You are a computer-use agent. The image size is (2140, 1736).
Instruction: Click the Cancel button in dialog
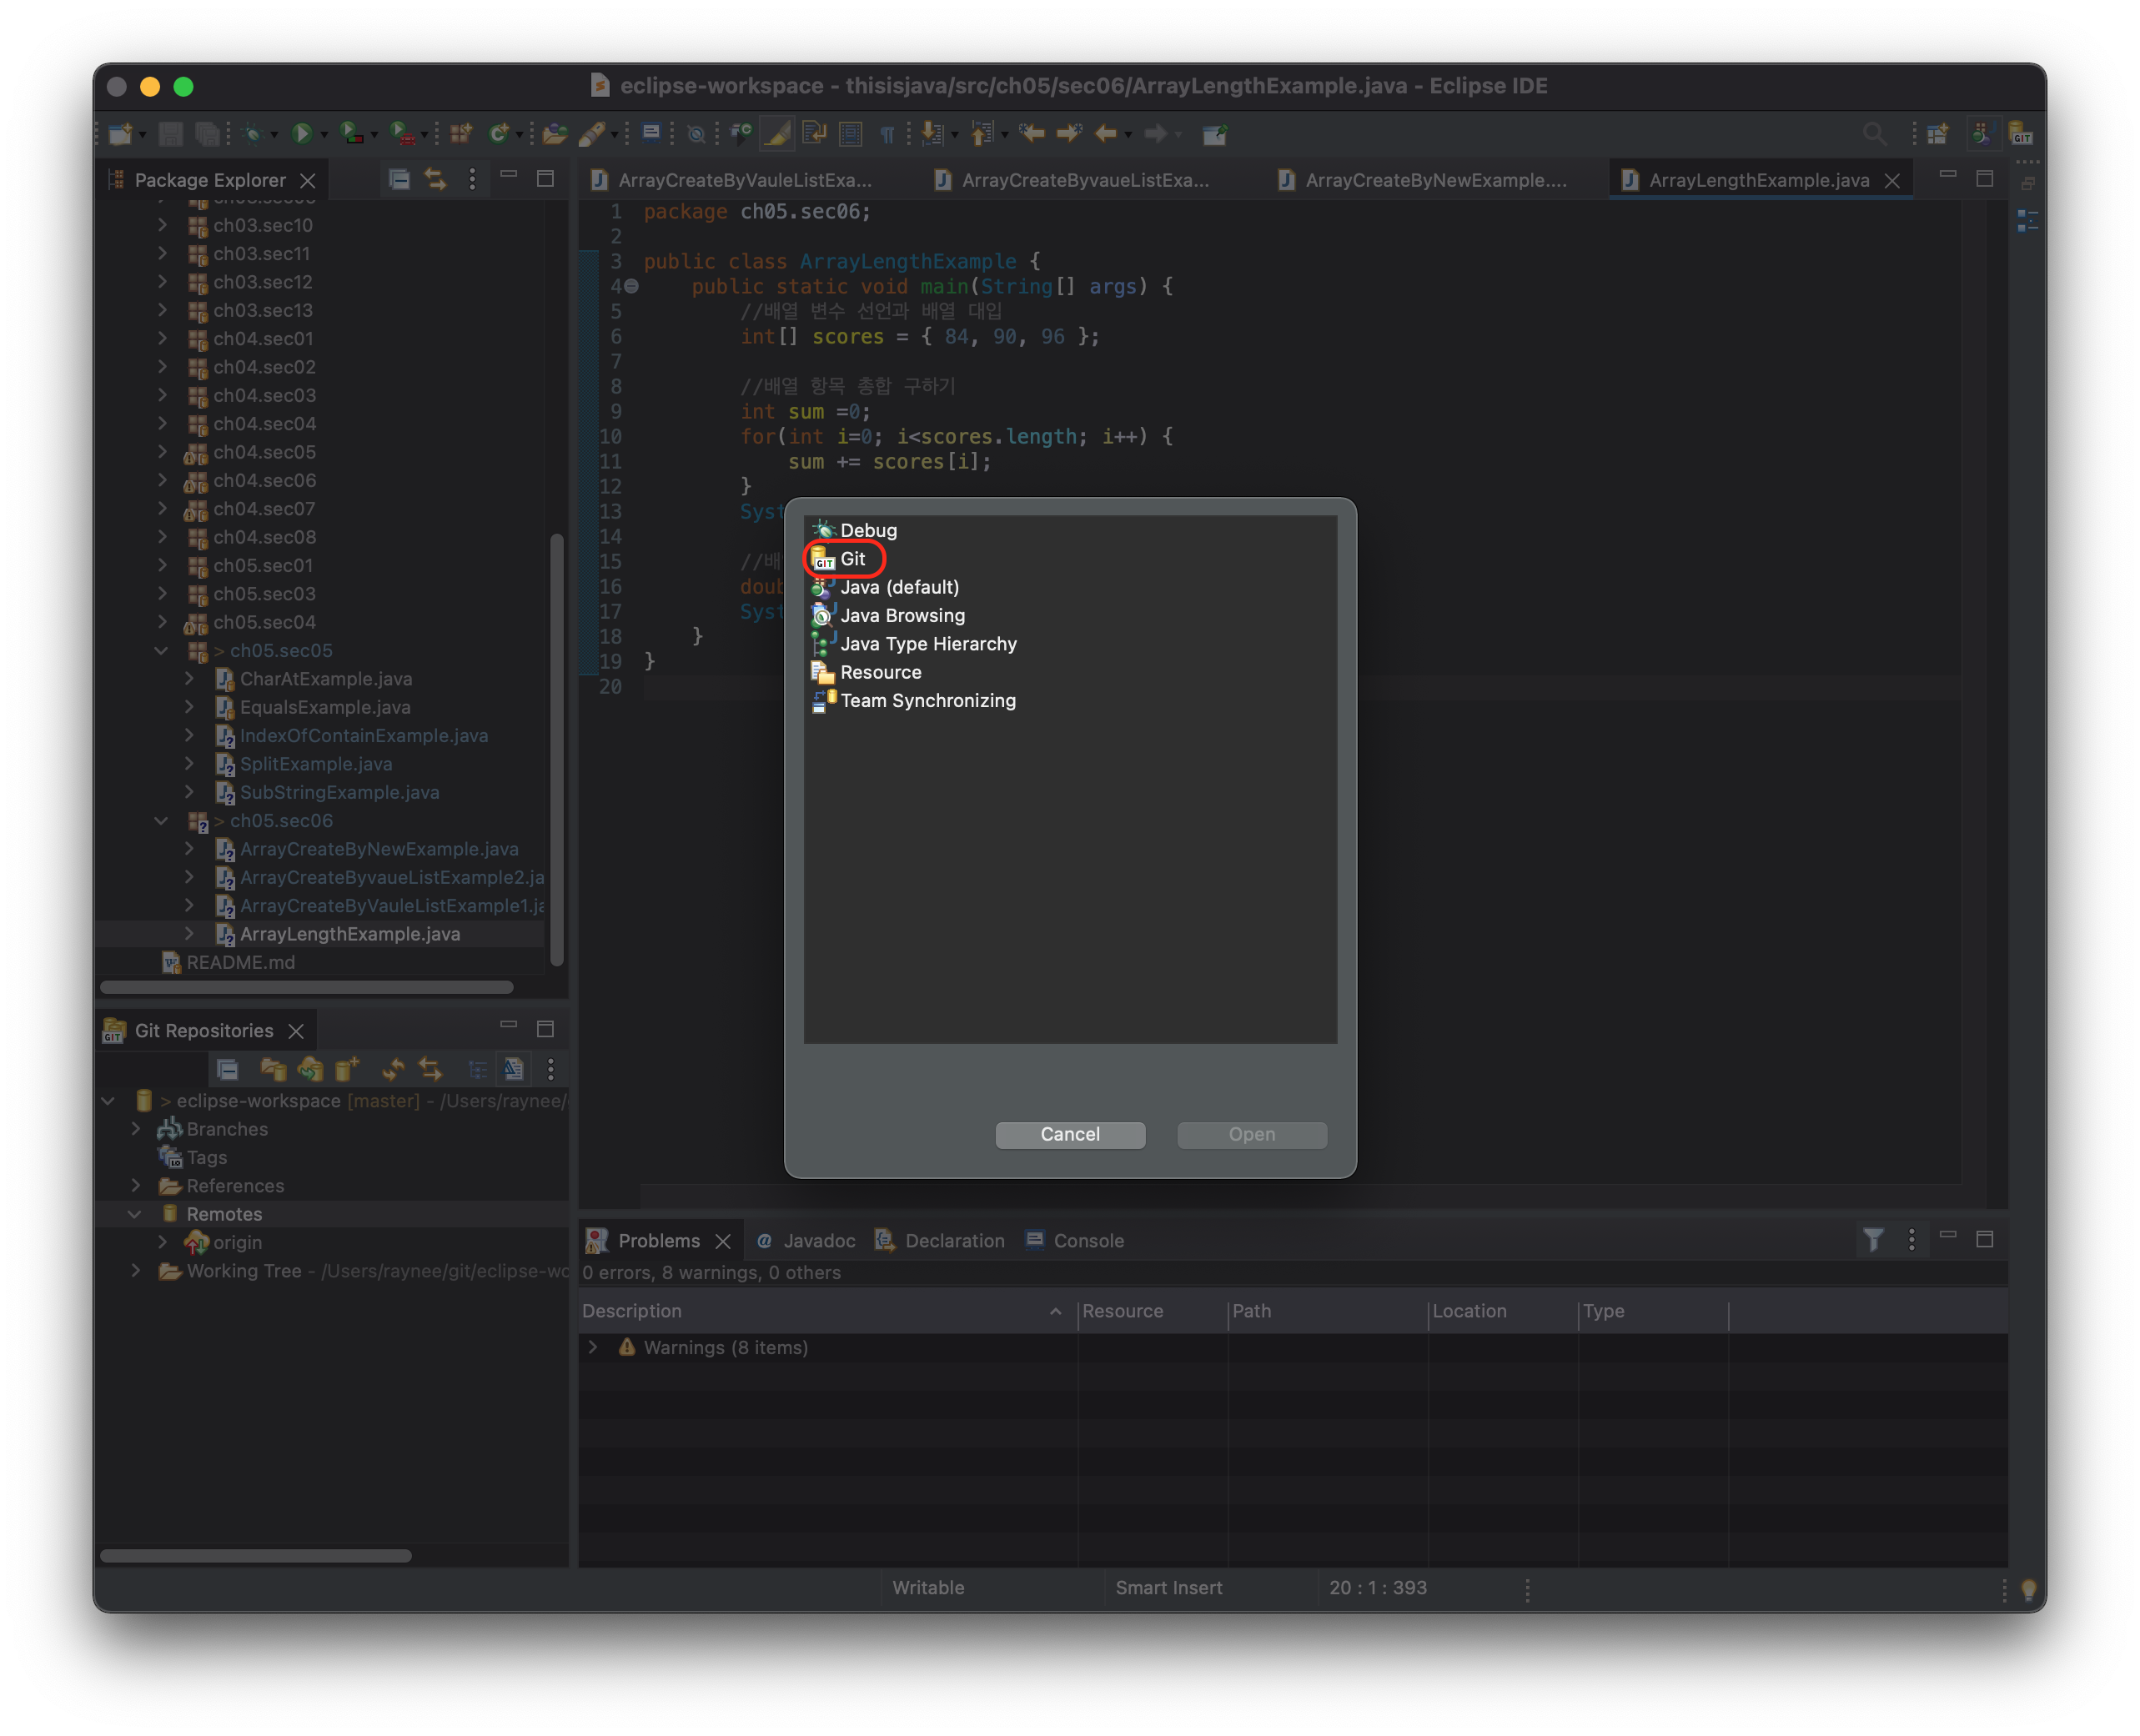tap(1069, 1134)
